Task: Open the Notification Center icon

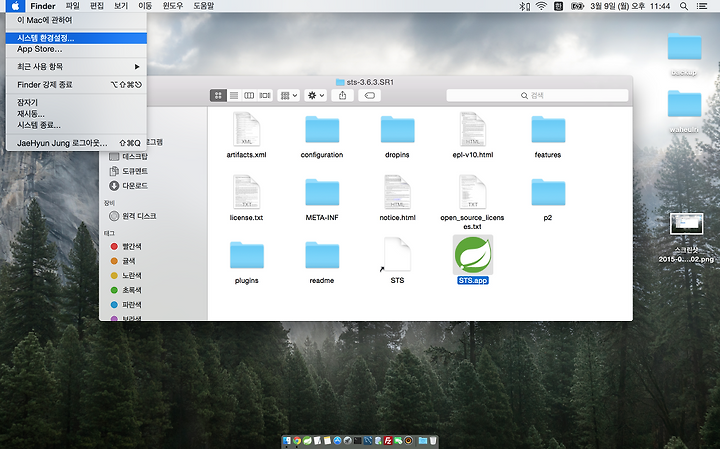Action: [702, 6]
